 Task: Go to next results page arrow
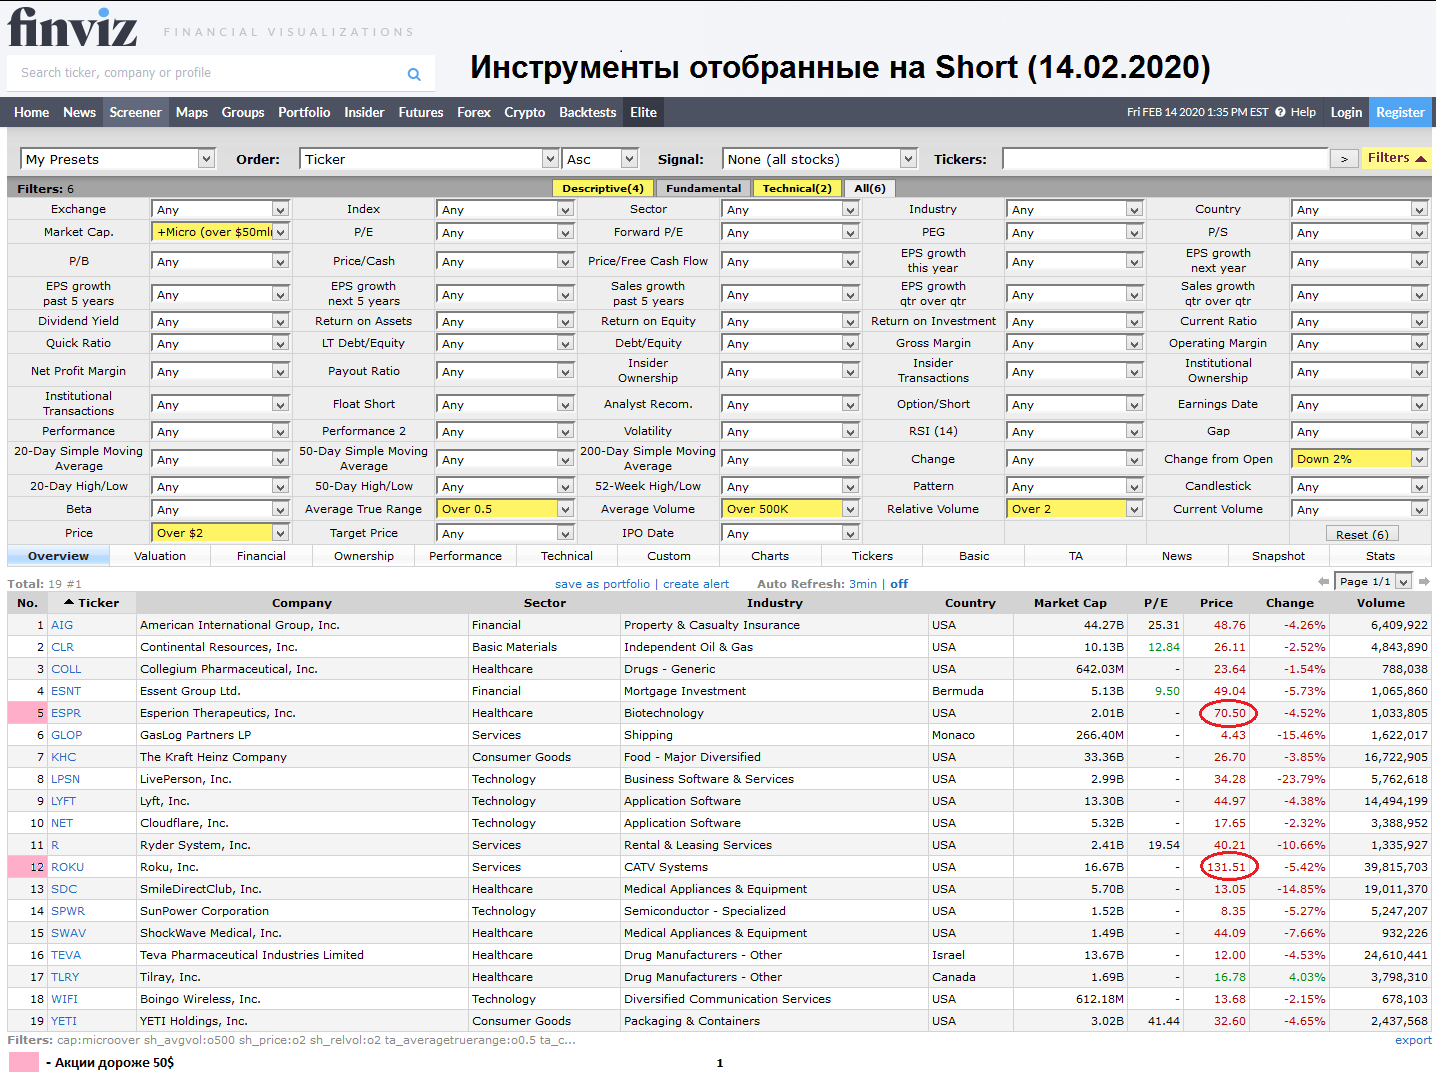(1425, 581)
